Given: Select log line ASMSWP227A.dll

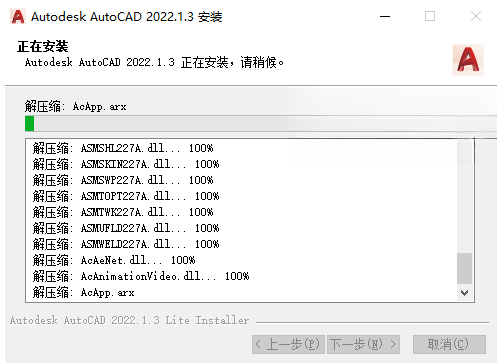Looking at the screenshot, I should tap(123, 180).
